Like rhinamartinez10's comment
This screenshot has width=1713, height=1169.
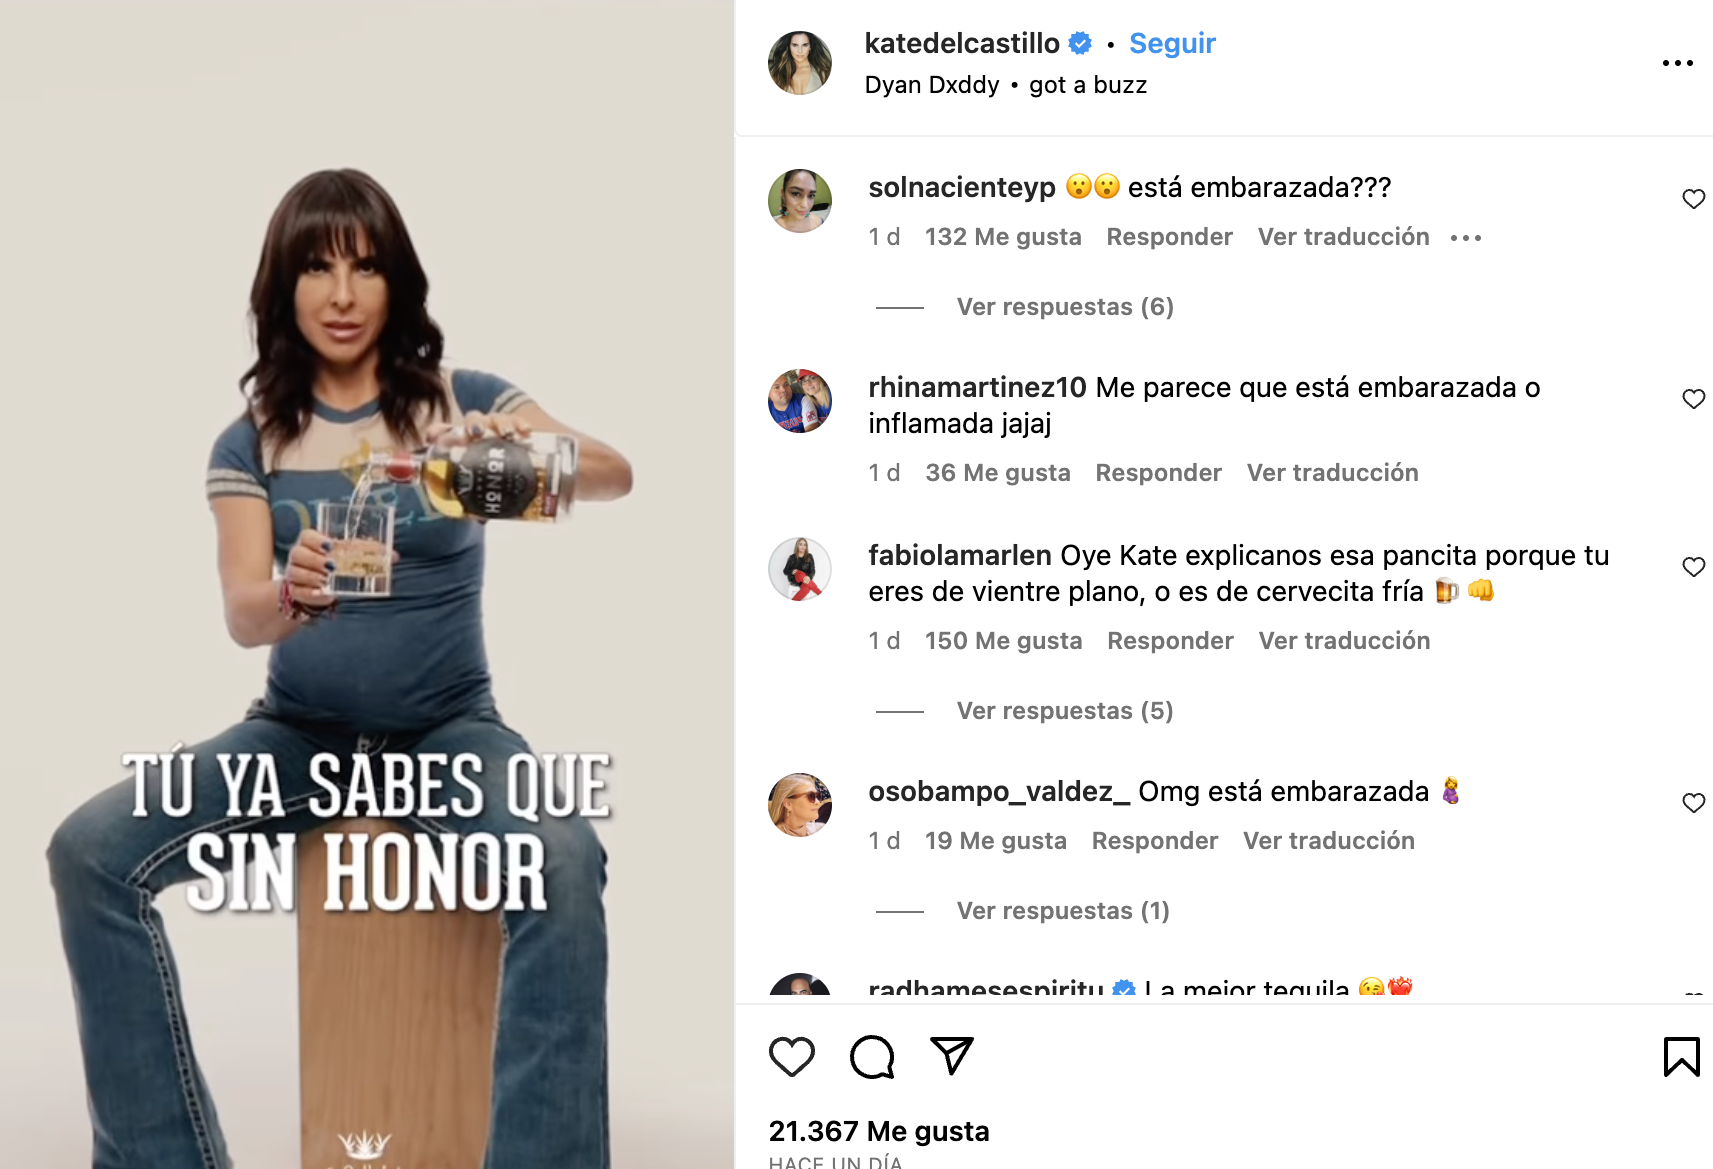point(1693,399)
